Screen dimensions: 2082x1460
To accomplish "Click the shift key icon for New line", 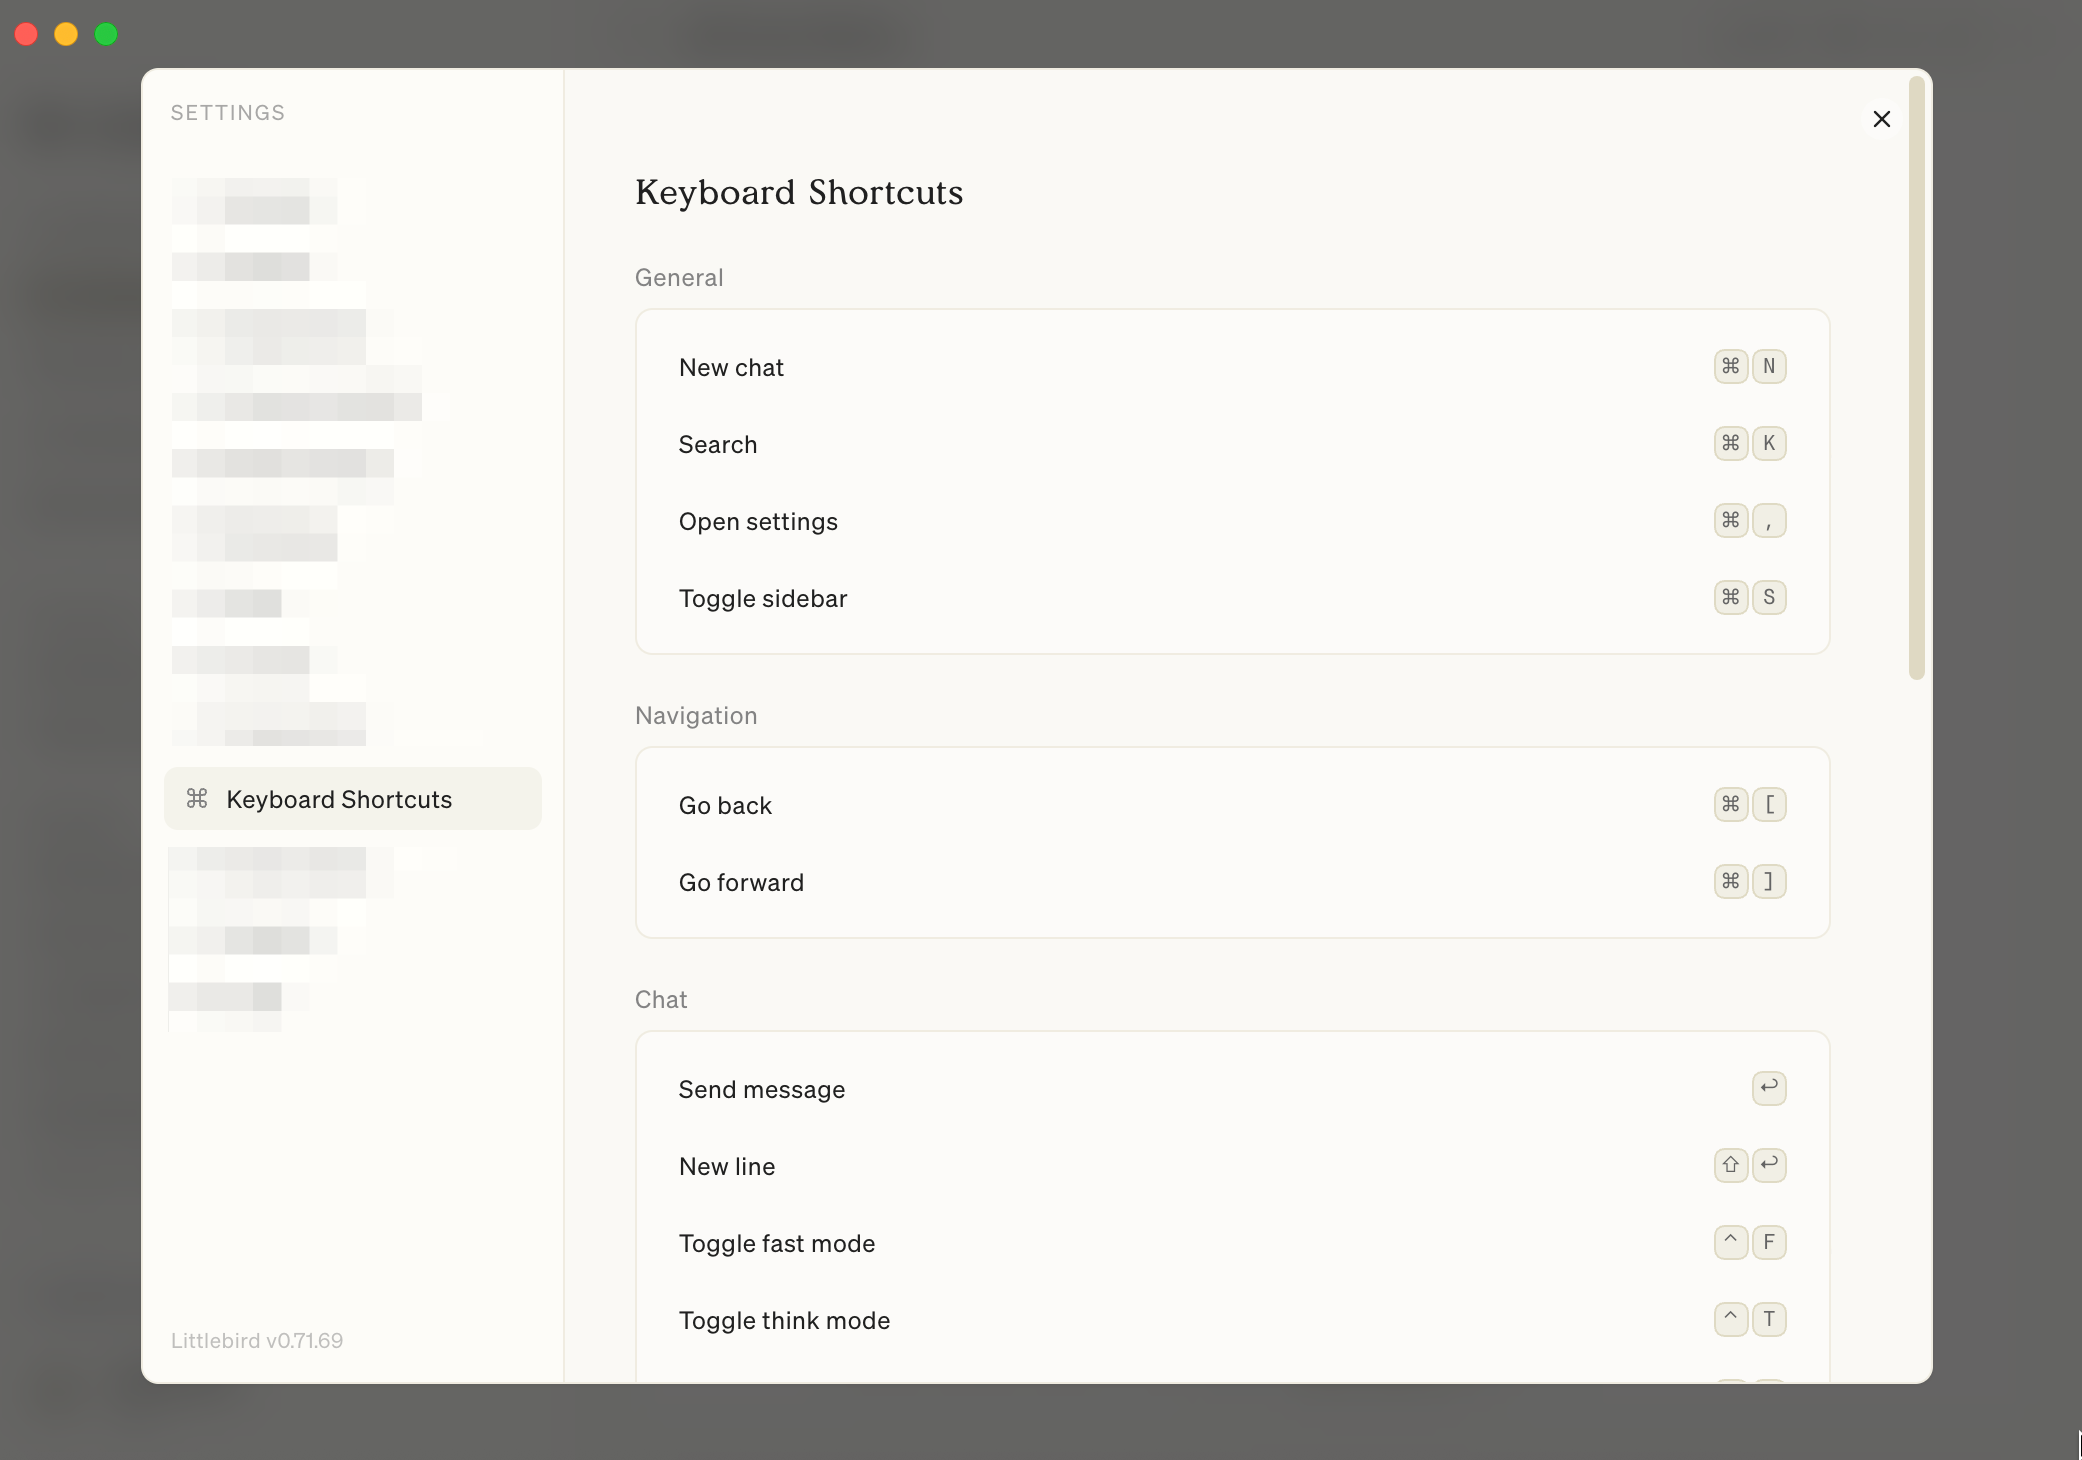I will [1730, 1166].
